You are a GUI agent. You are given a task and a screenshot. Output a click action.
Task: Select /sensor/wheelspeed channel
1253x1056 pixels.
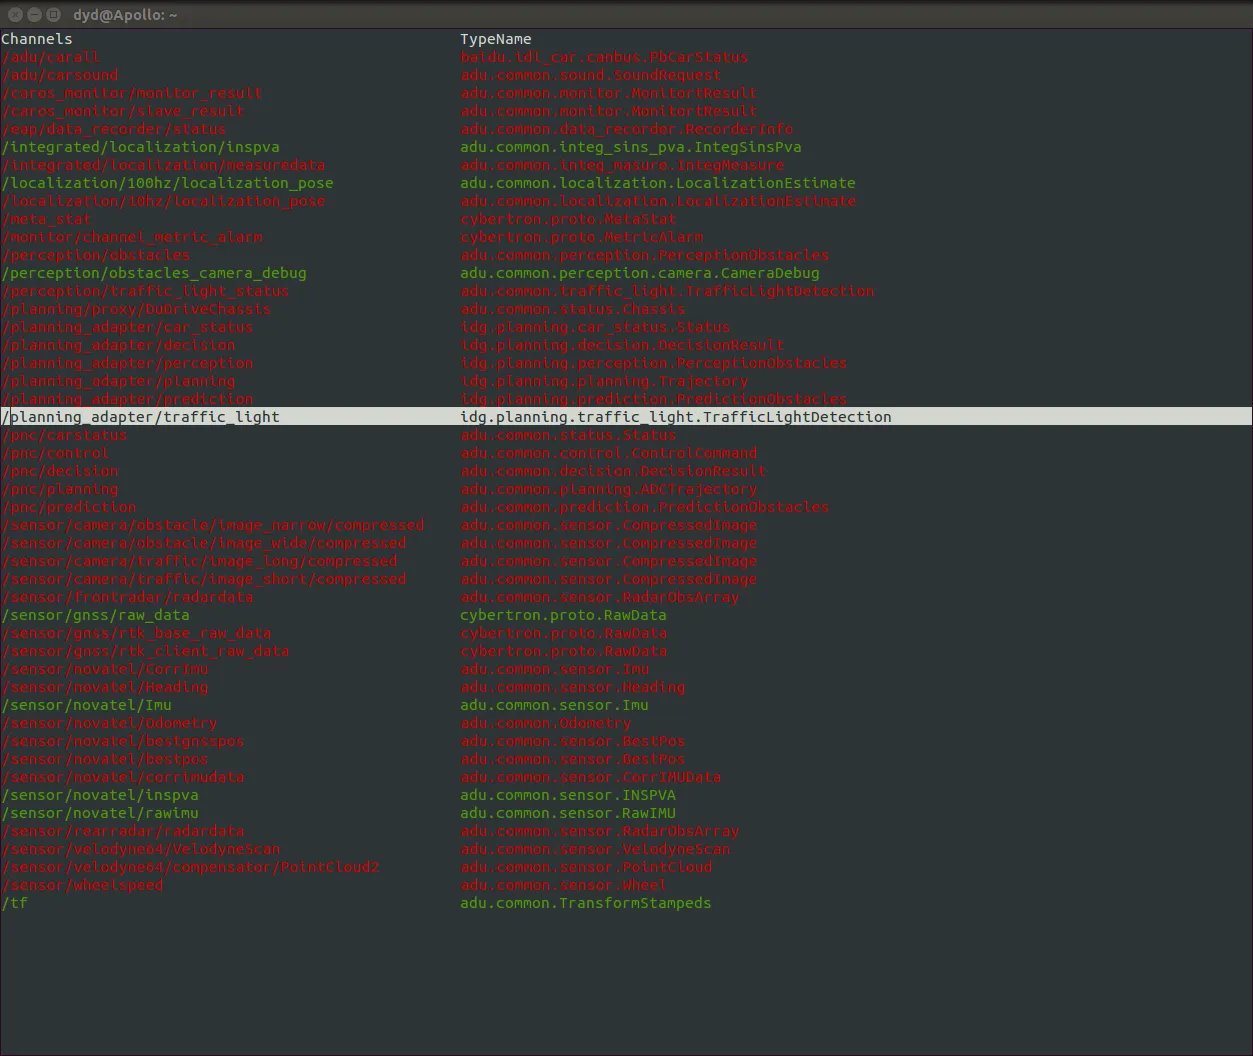point(82,885)
